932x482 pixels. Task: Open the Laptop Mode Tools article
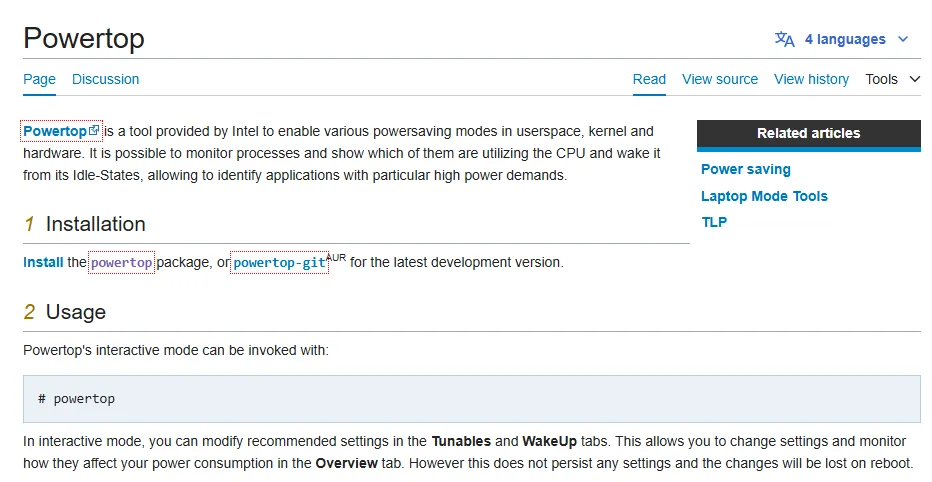764,196
